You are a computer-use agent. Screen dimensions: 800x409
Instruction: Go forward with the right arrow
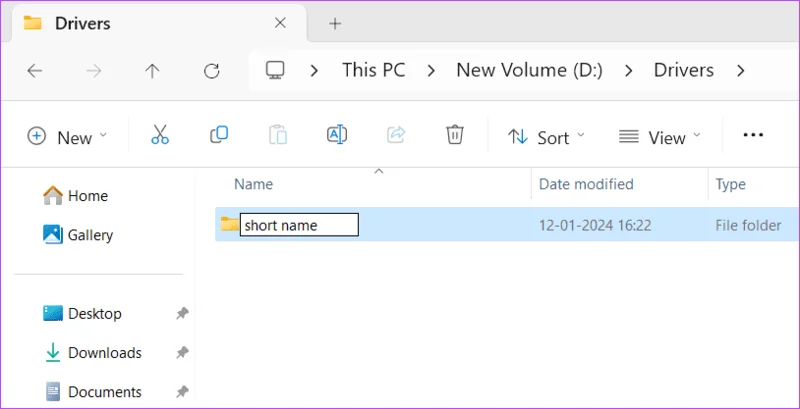pos(94,71)
